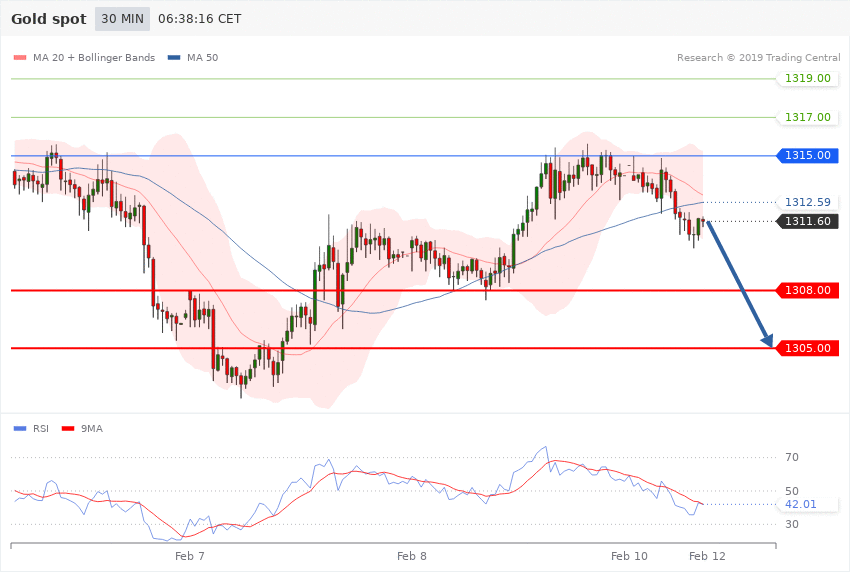The image size is (850, 576).
Task: Click the 1315.00 pivot price tag
Action: point(808,156)
